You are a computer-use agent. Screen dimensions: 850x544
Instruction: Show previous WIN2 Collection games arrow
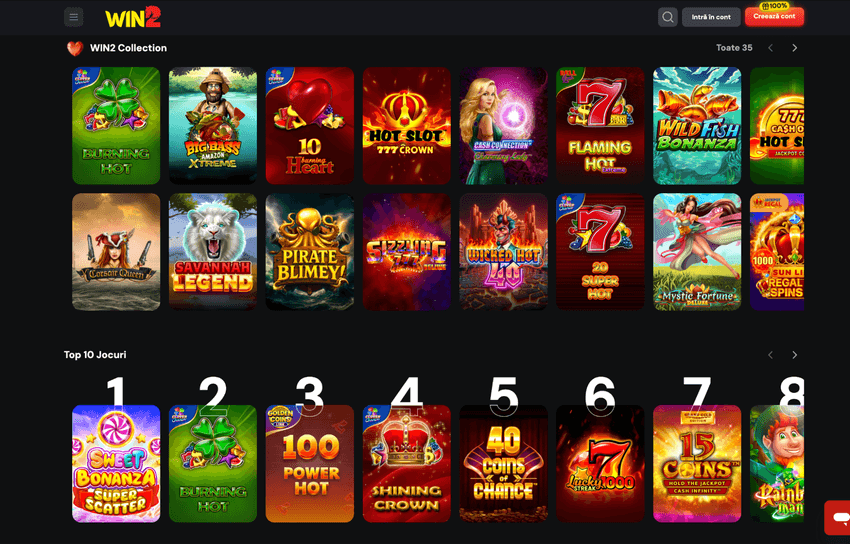point(770,48)
